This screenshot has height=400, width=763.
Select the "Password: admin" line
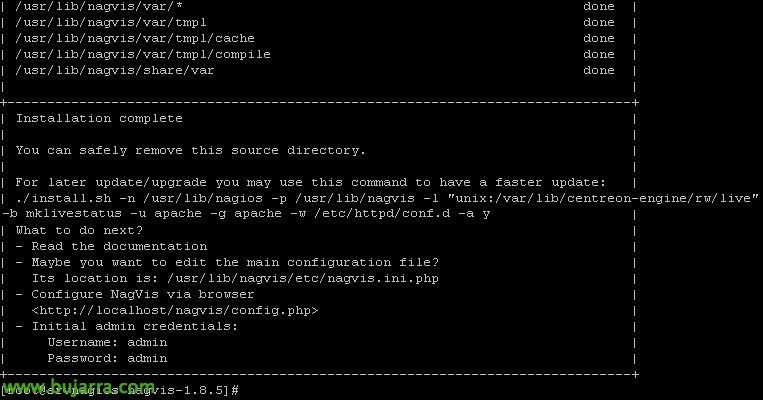[x=107, y=358]
